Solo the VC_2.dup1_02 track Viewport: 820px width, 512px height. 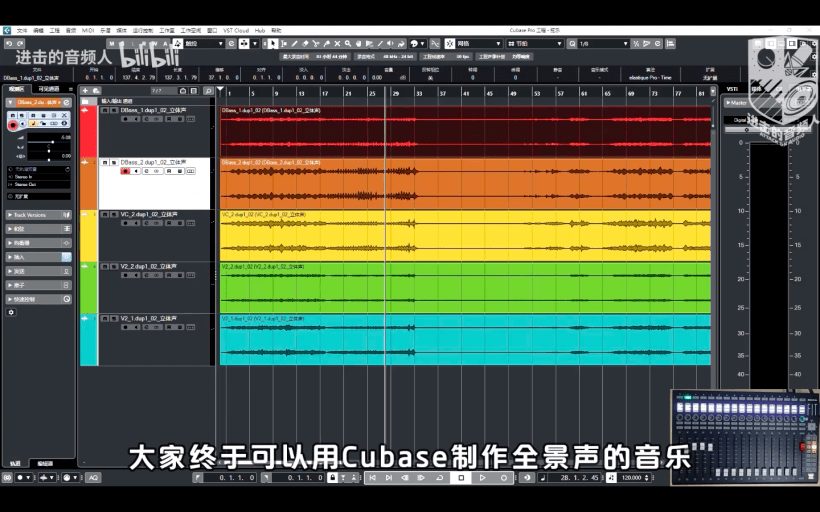pos(113,214)
